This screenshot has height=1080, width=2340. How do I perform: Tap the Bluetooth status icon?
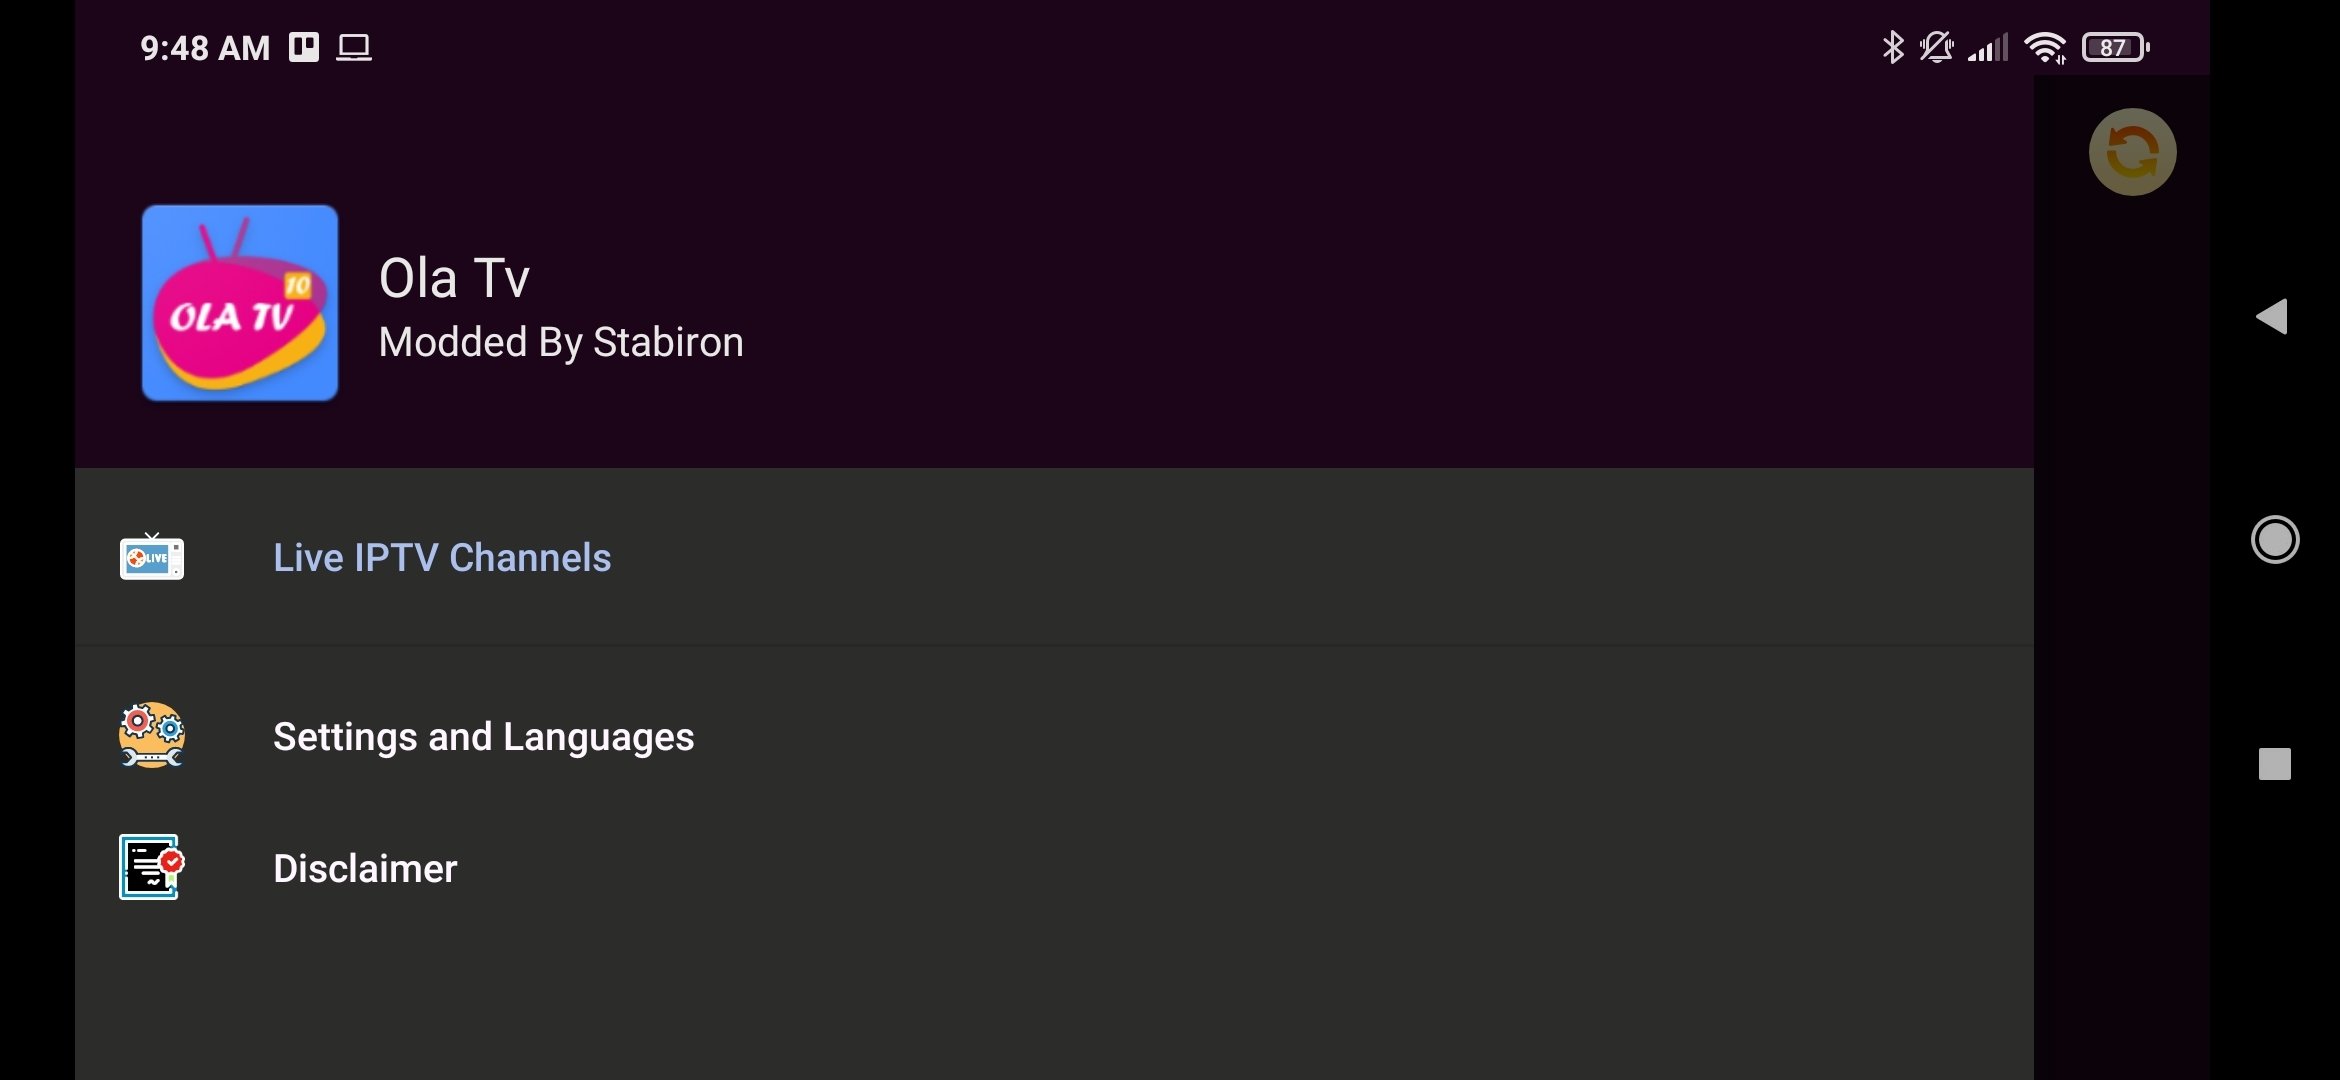pyautogui.click(x=1893, y=47)
